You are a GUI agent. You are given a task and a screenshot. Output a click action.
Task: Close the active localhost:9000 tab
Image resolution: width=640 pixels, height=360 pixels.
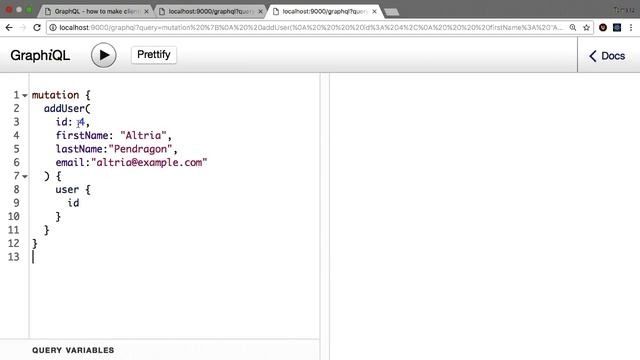point(374,11)
